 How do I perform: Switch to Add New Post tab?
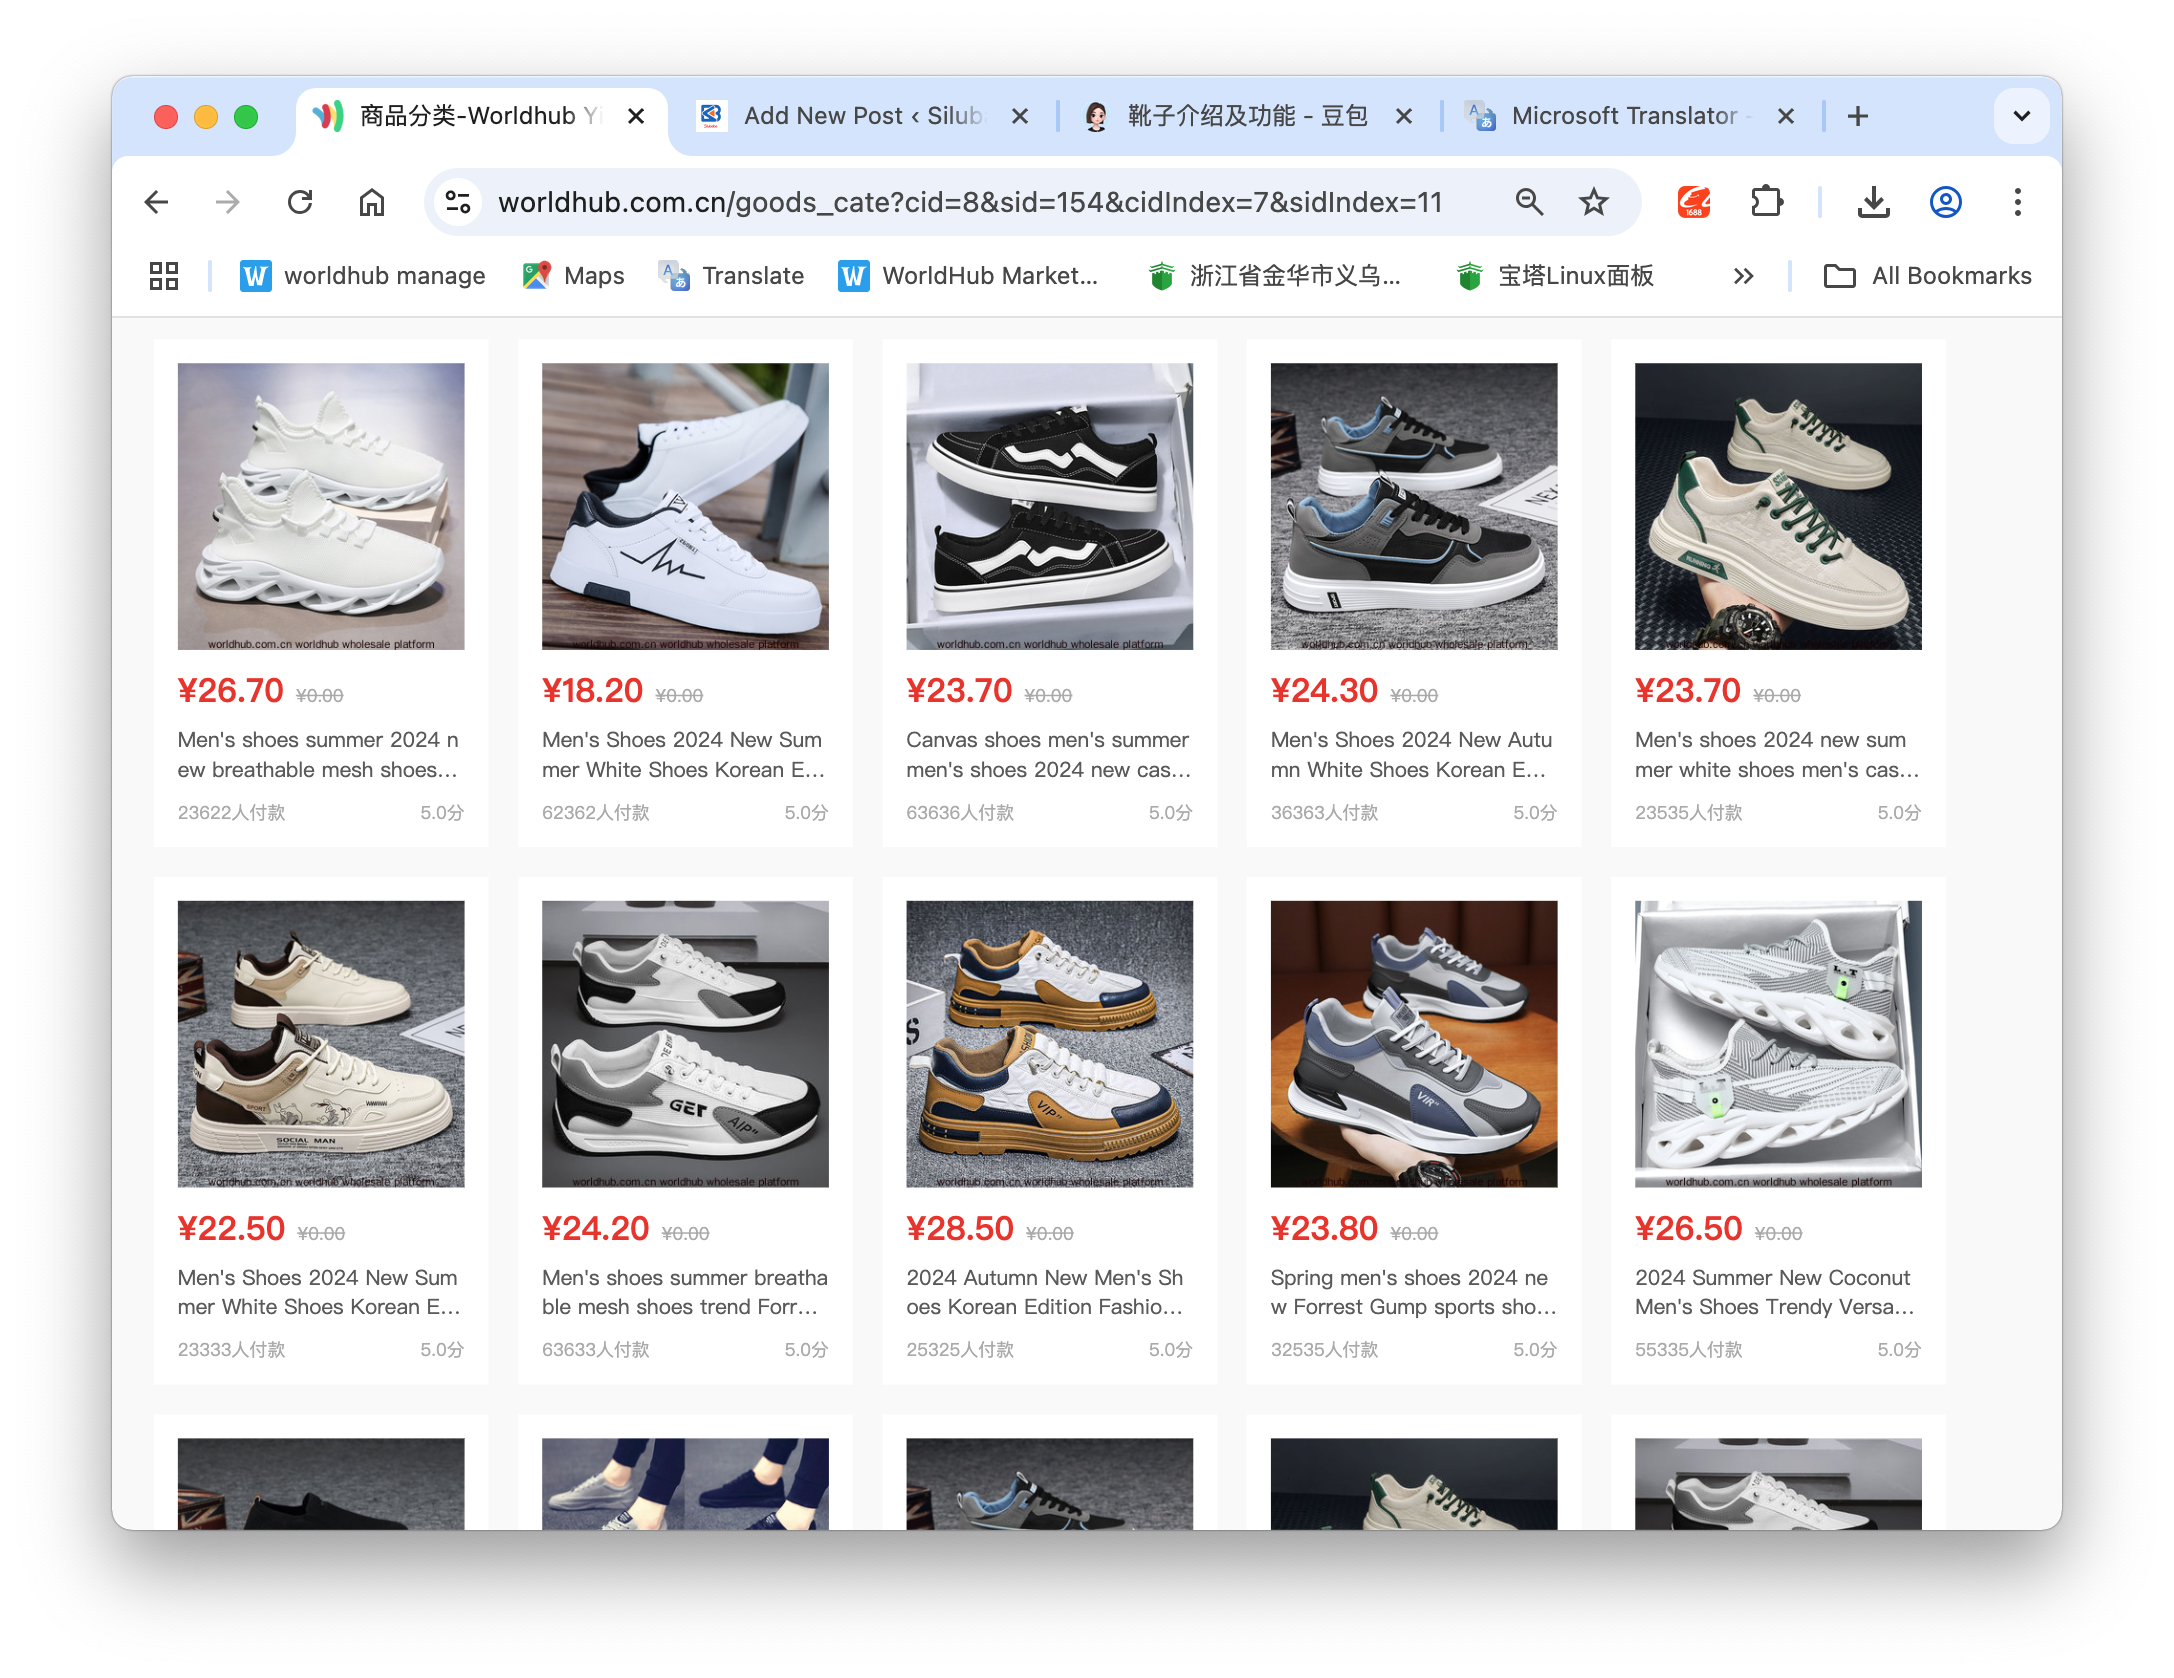pyautogui.click(x=860, y=116)
